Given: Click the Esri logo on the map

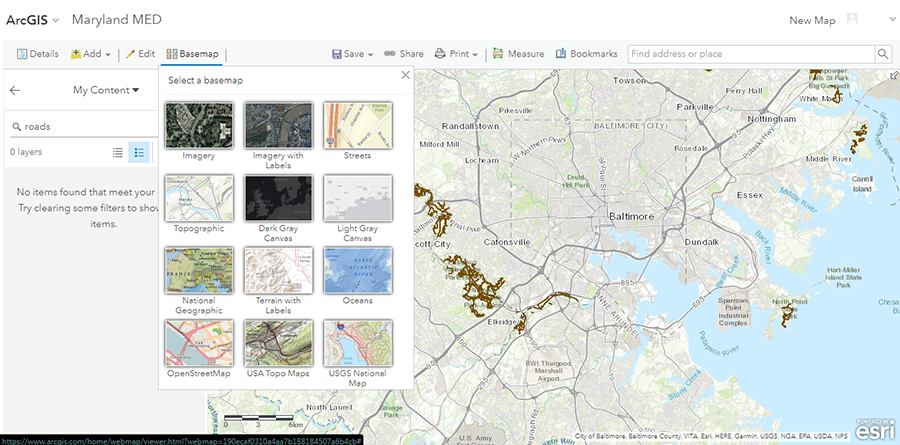Looking at the screenshot, I should [x=875, y=428].
